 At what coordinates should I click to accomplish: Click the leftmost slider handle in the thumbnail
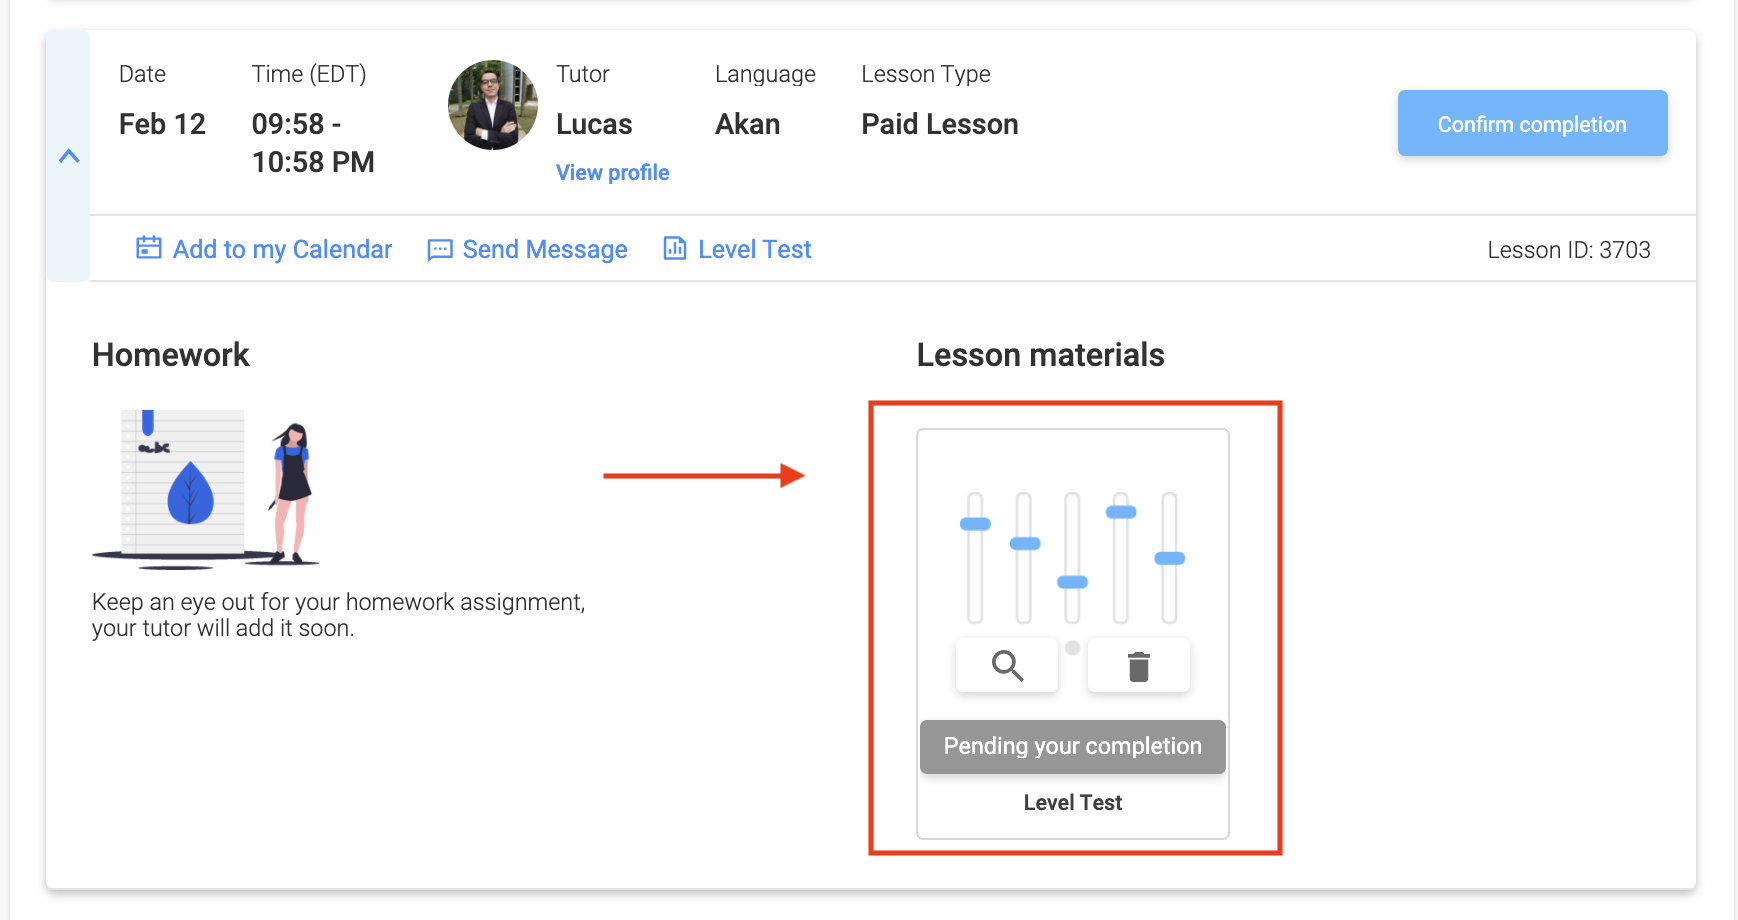975,524
